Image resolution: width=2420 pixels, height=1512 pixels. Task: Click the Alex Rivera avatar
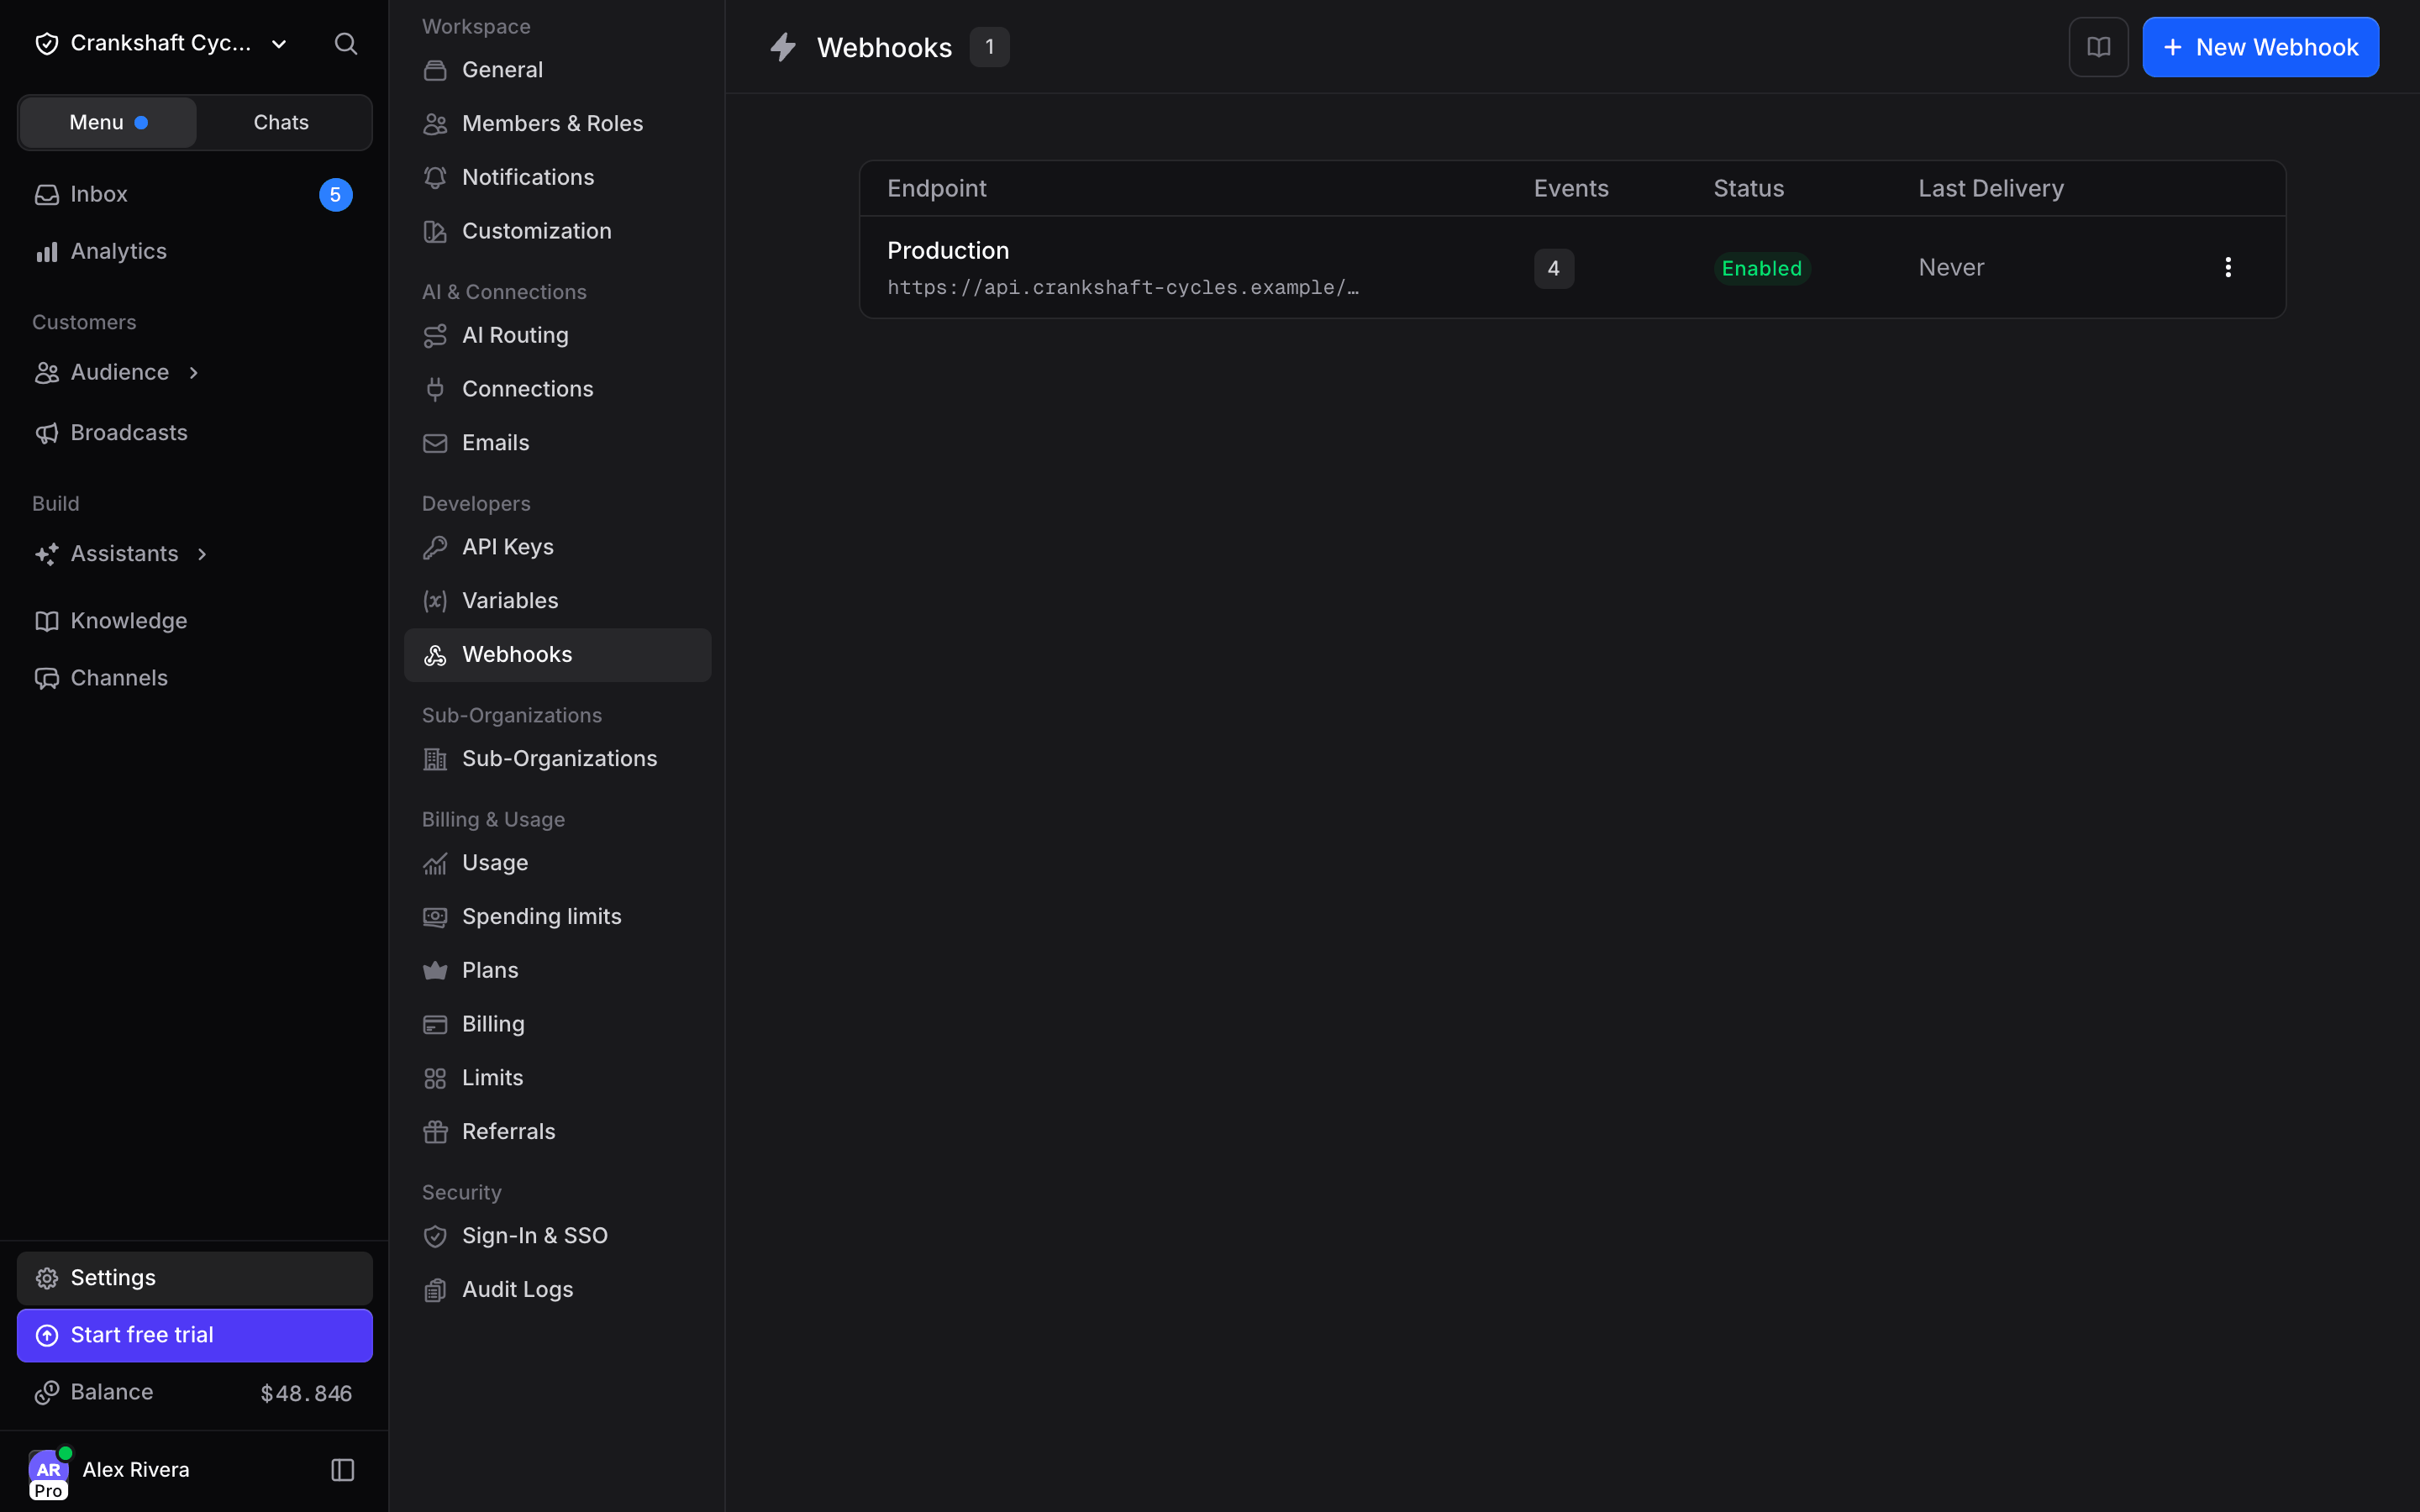pos(48,1470)
